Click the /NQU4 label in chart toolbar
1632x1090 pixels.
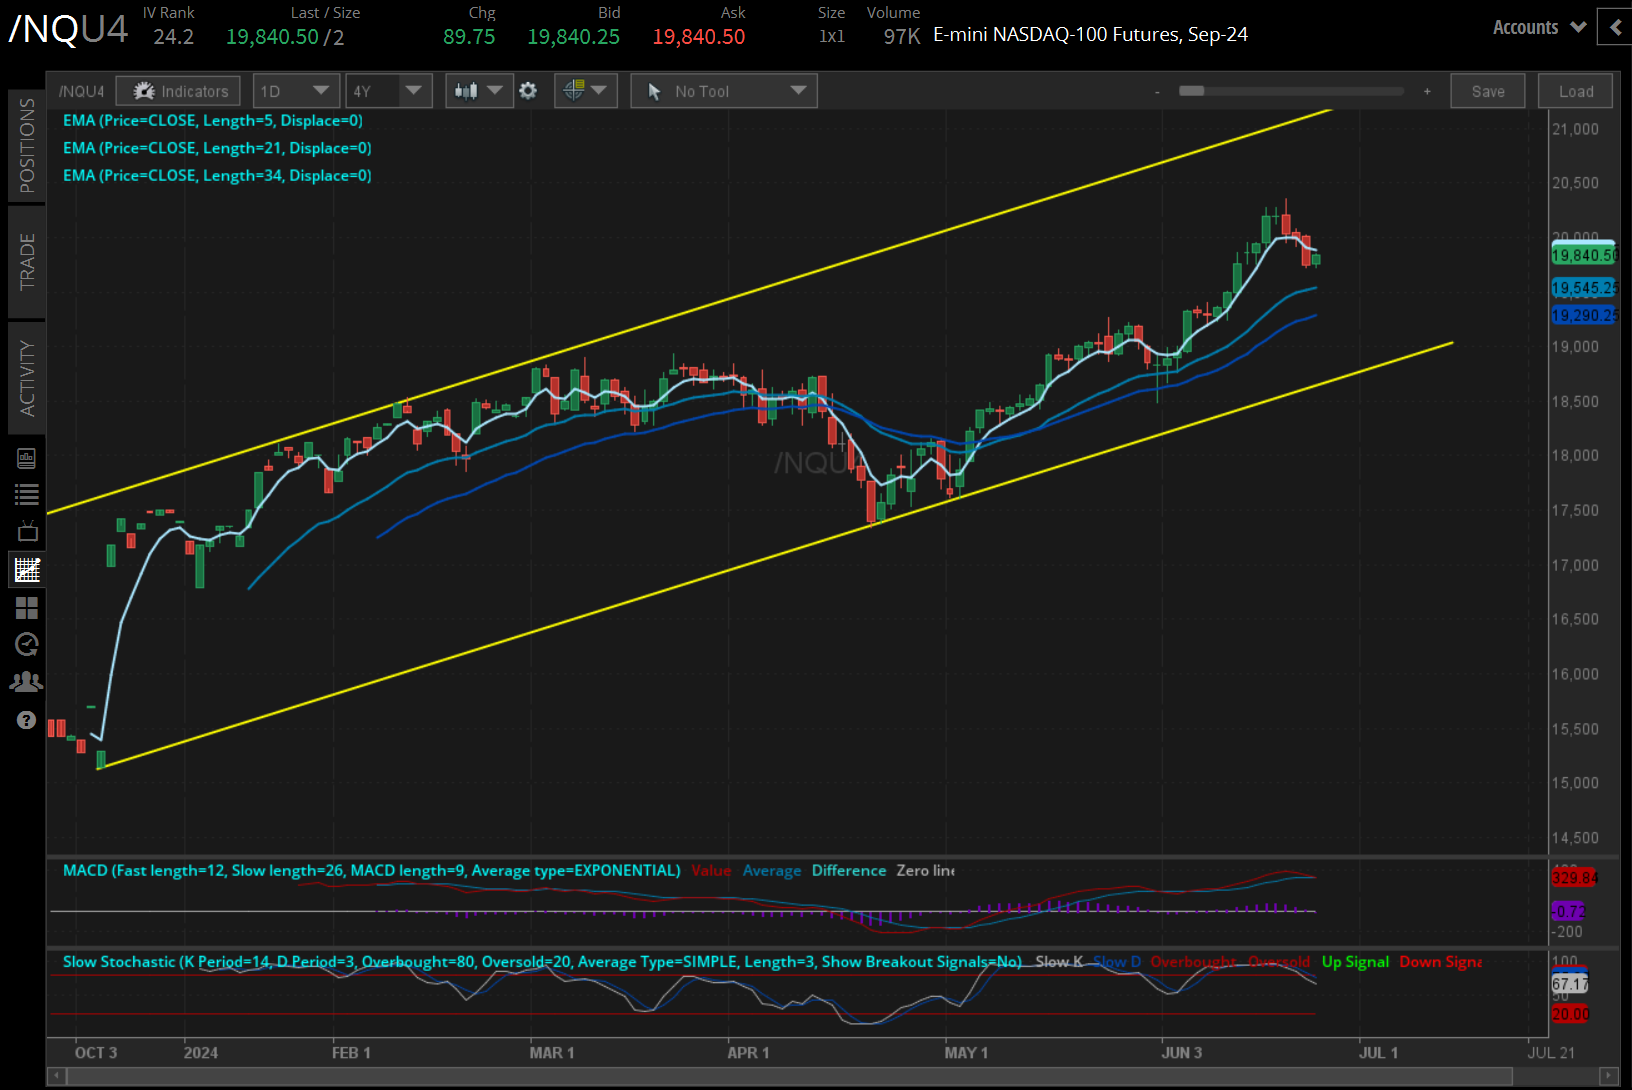click(81, 91)
